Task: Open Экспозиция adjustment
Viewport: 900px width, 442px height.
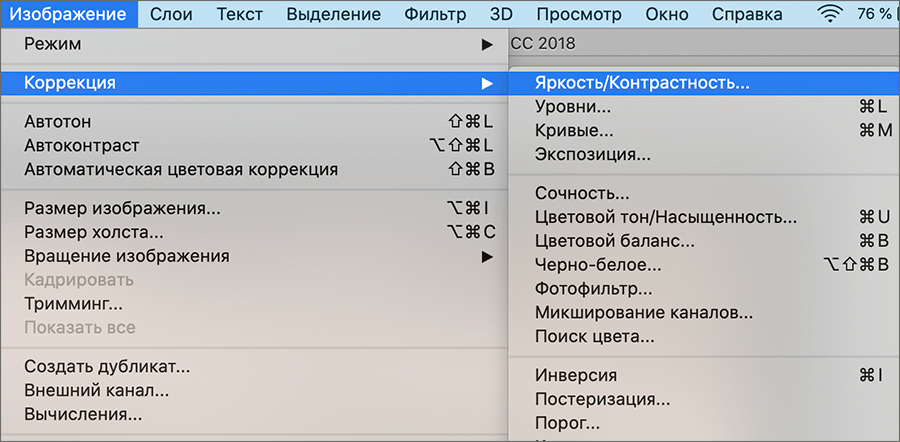Action: tap(704, 155)
